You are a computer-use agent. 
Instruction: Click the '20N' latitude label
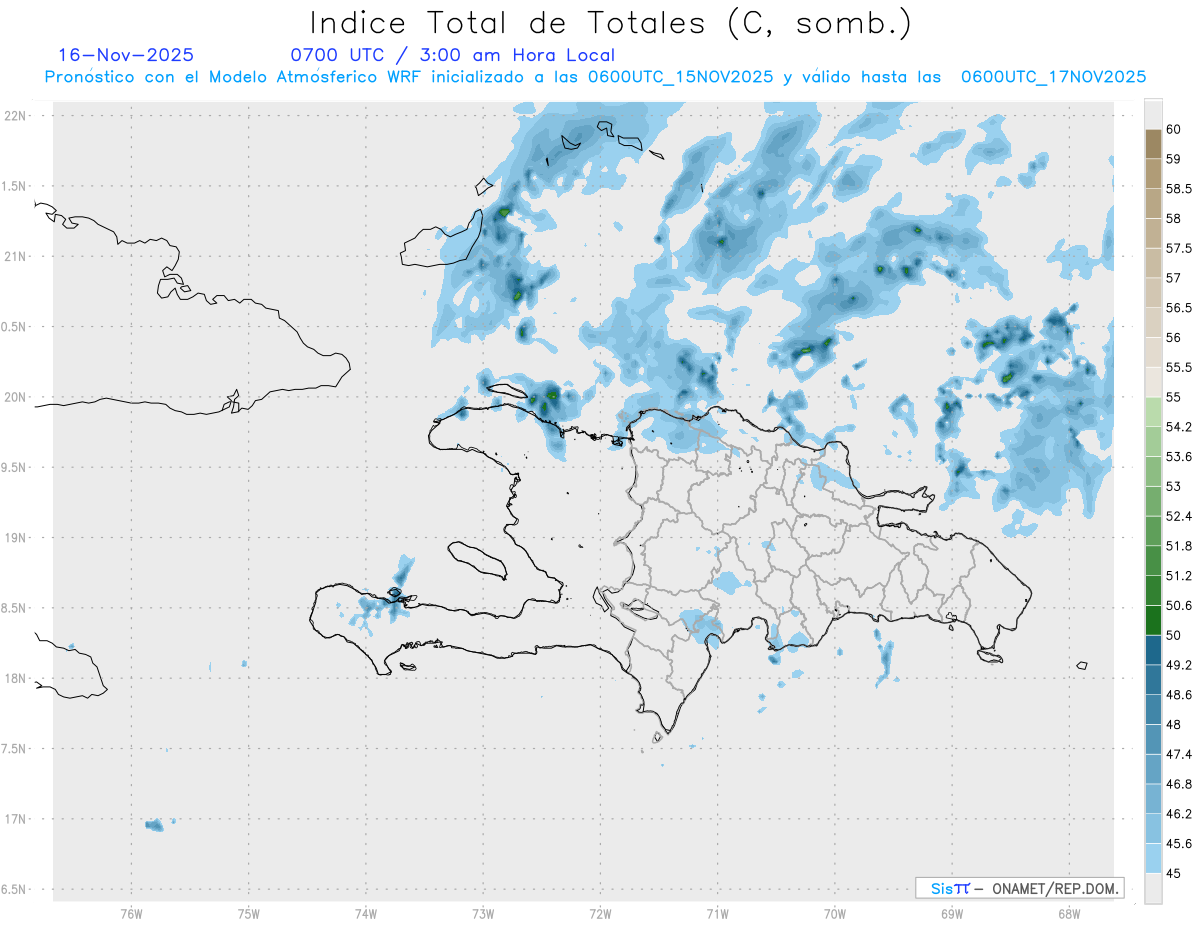[x=17, y=397]
